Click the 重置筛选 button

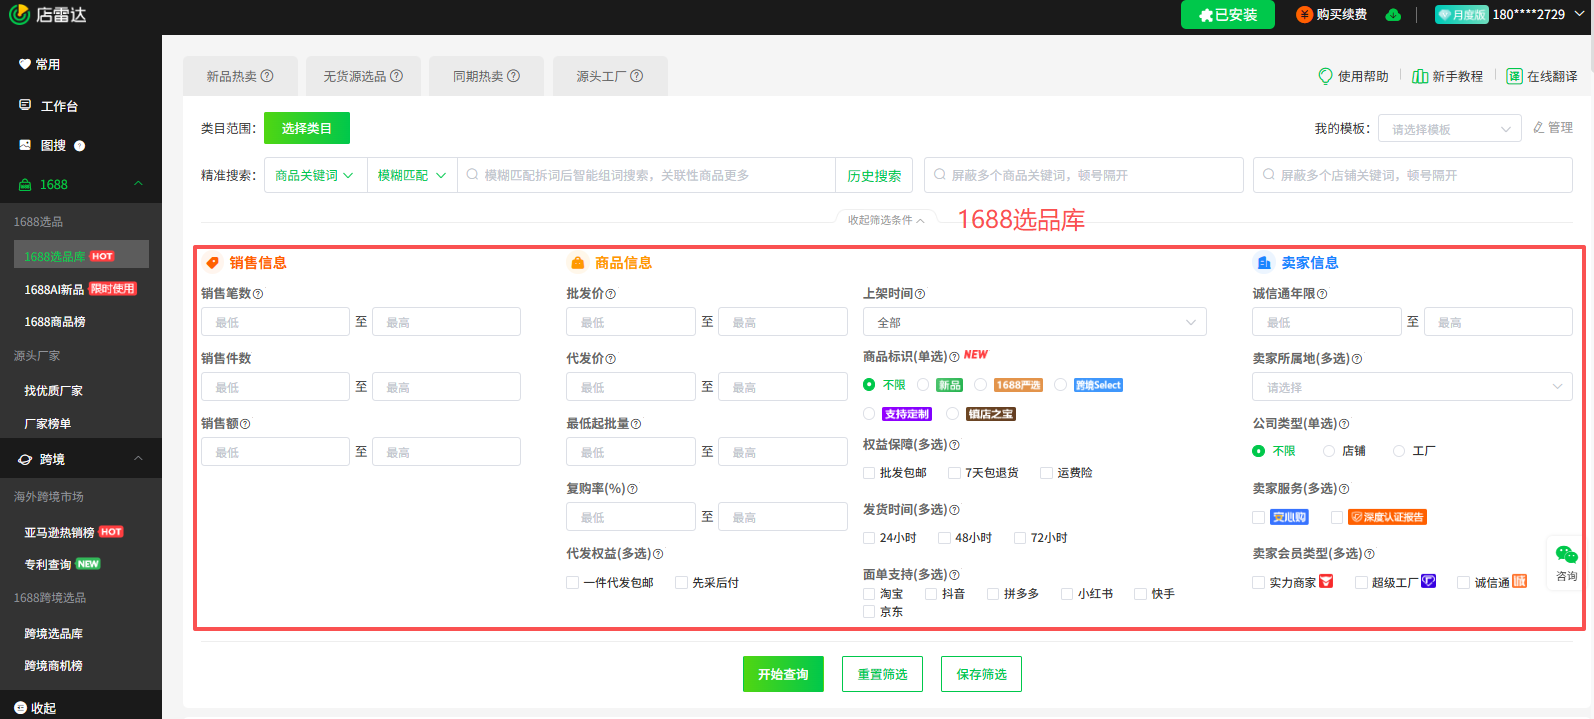click(882, 674)
